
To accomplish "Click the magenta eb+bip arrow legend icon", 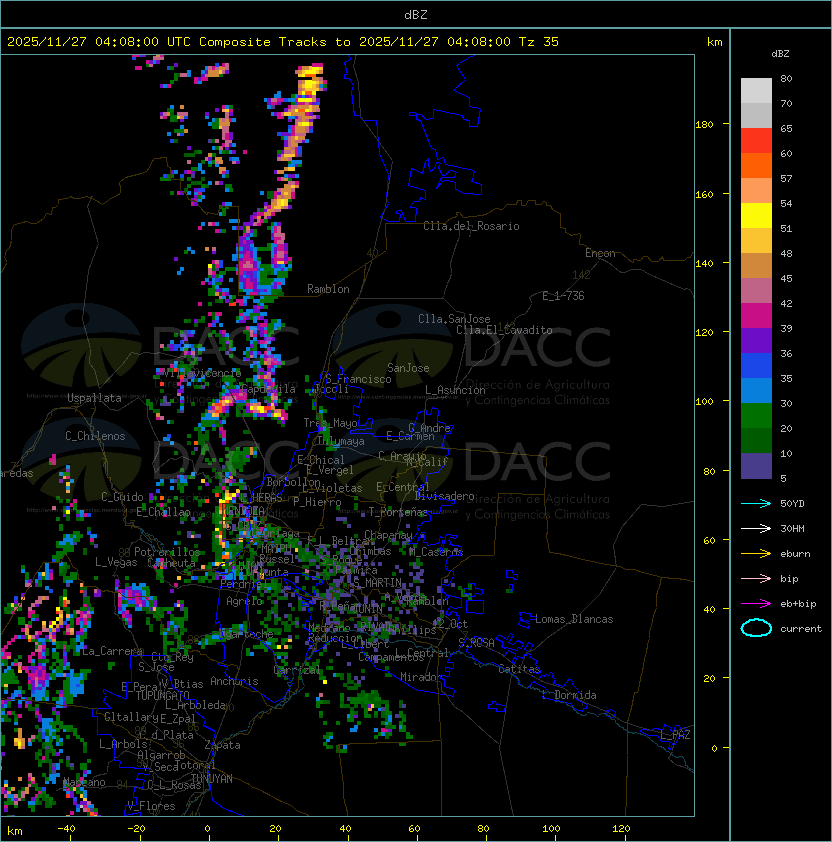I will (x=756, y=604).
